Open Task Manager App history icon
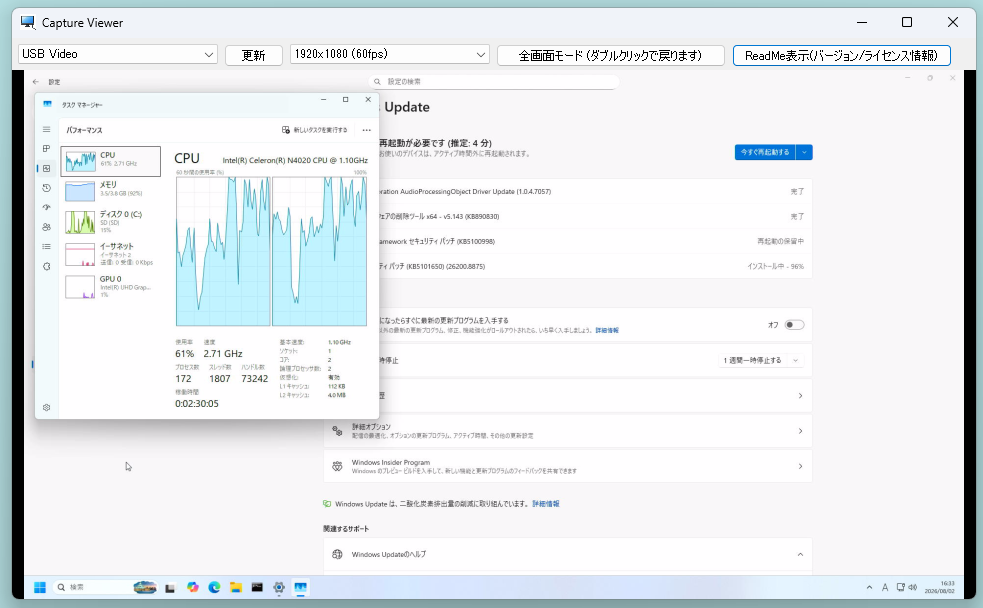Screen dimensions: 983x608 pyautogui.click(x=46, y=188)
